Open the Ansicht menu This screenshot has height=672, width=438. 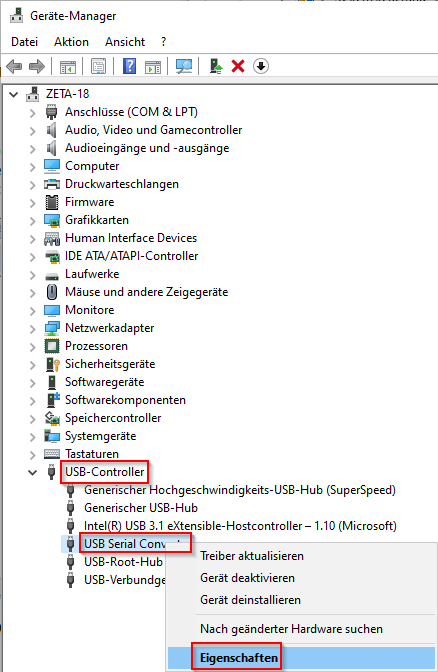tap(125, 42)
